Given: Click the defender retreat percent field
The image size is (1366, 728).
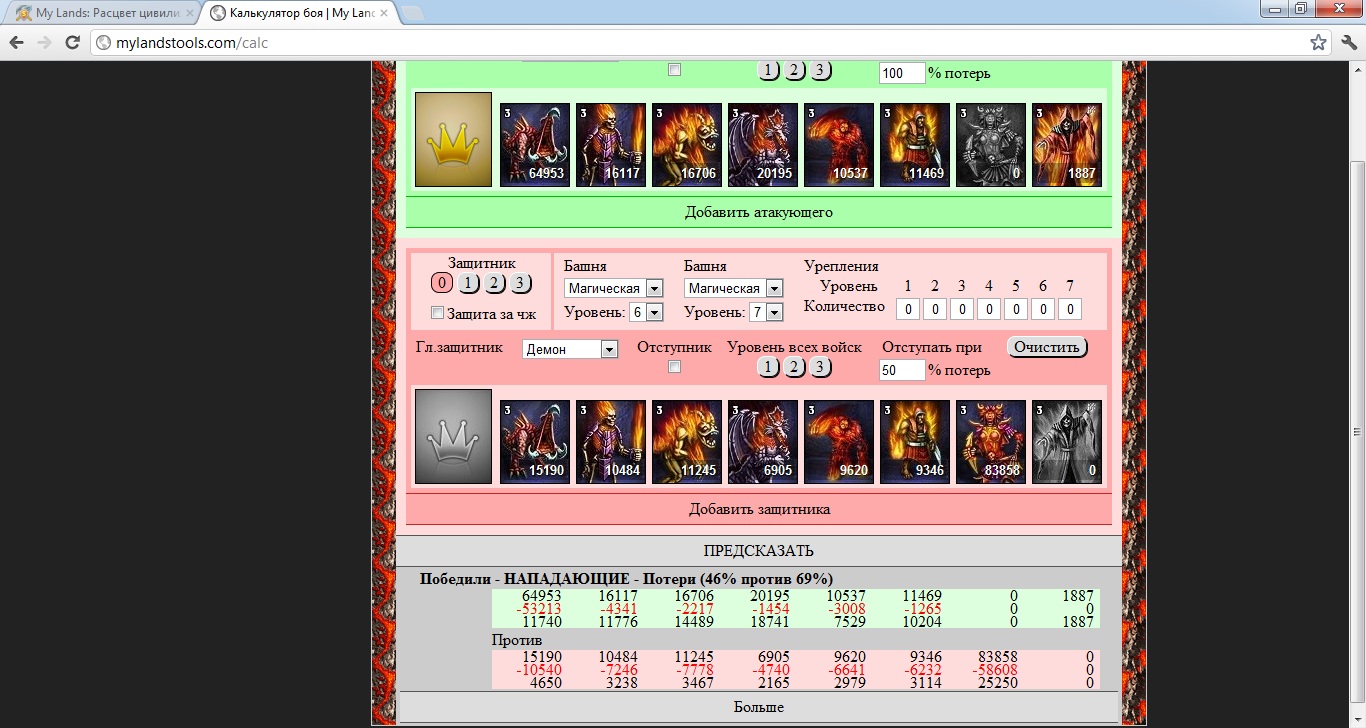Looking at the screenshot, I should 902,370.
